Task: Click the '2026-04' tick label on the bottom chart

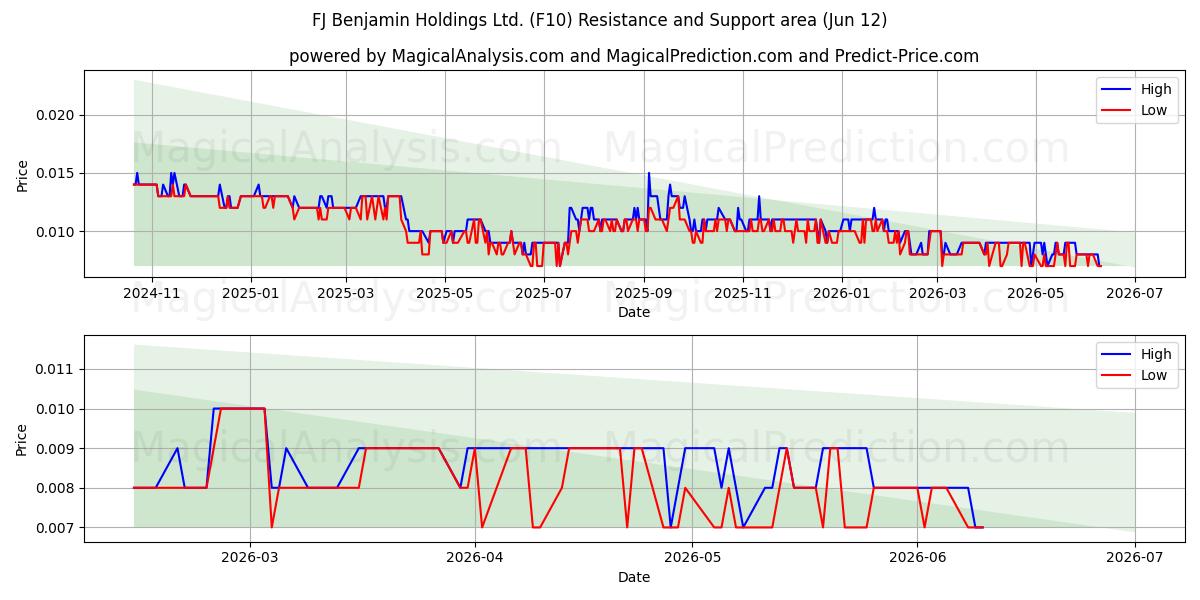Action: click(x=475, y=558)
